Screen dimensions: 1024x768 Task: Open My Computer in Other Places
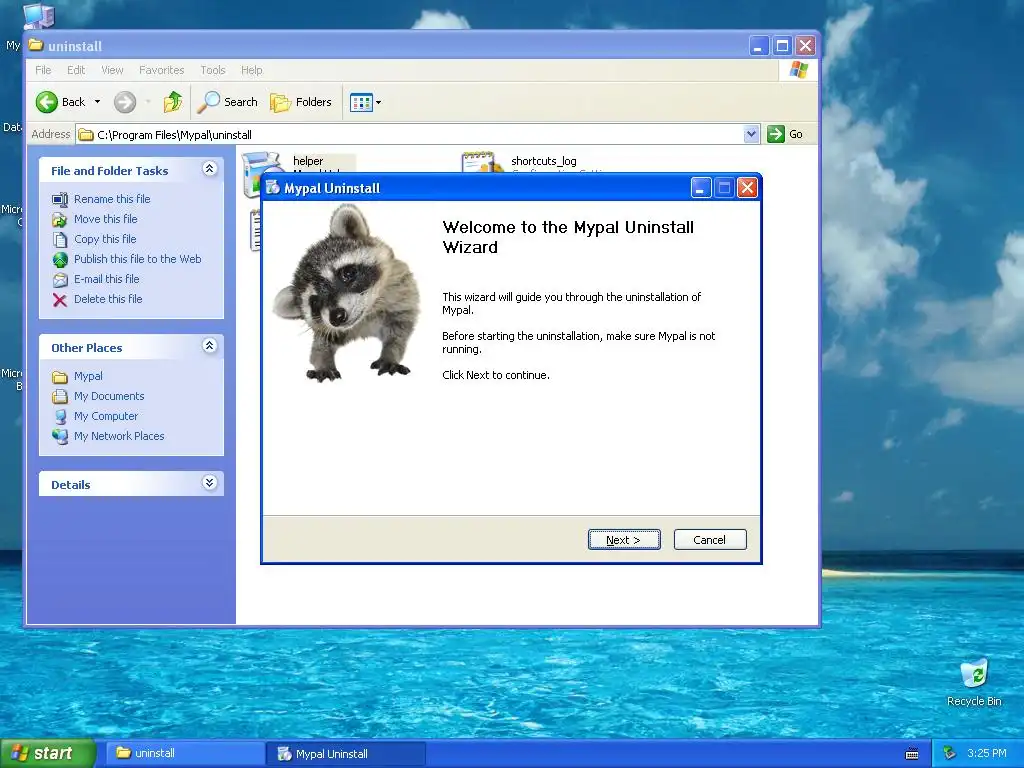click(x=106, y=416)
